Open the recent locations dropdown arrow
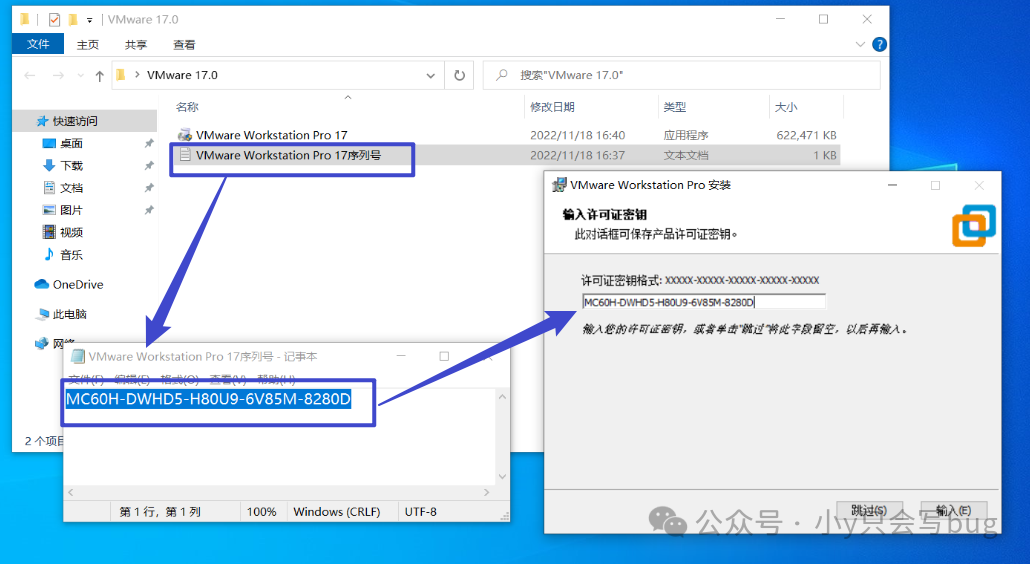This screenshot has height=564, width=1030. click(x=80, y=76)
